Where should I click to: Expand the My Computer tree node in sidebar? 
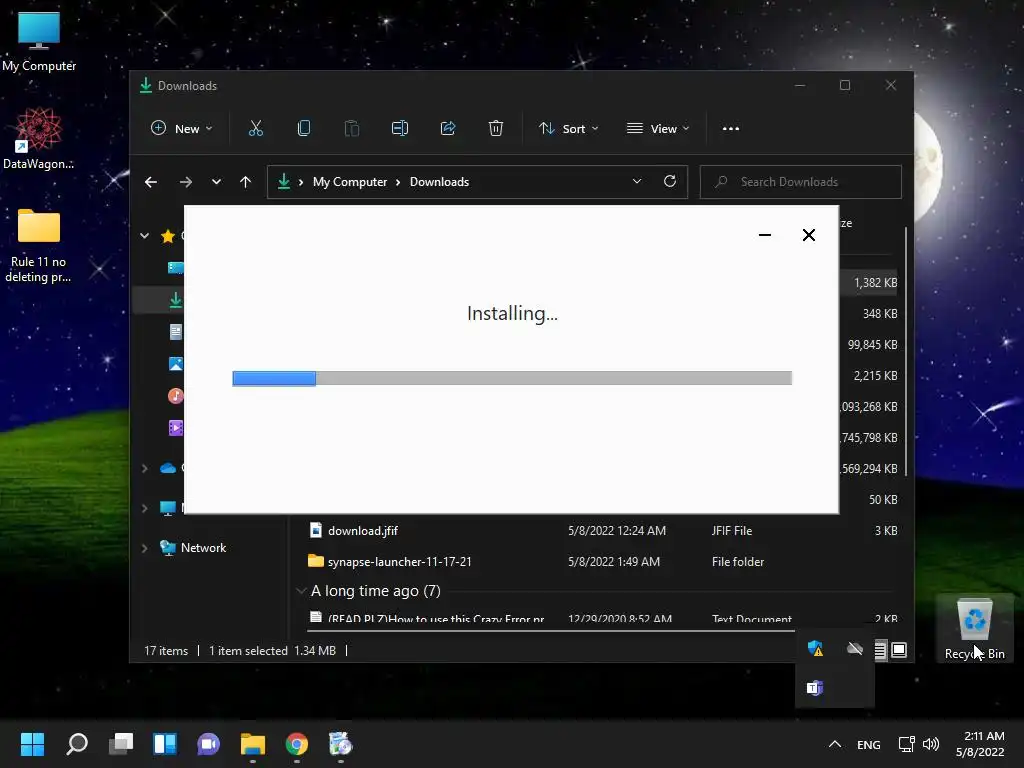144,508
